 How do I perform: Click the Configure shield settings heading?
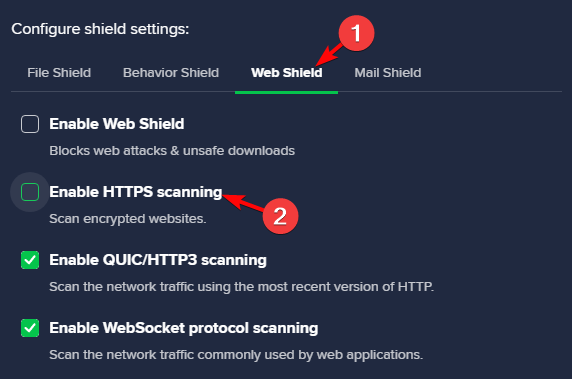100,29
